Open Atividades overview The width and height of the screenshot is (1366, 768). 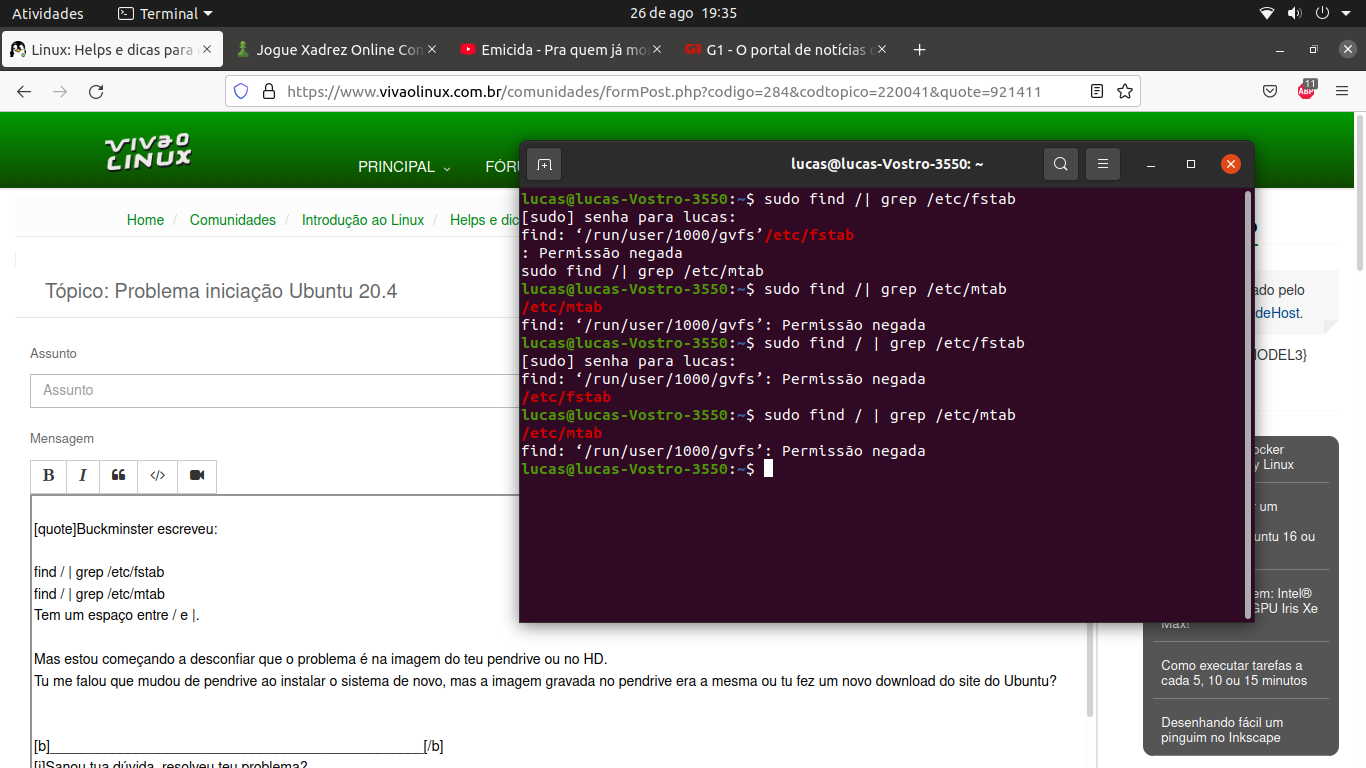(48, 13)
